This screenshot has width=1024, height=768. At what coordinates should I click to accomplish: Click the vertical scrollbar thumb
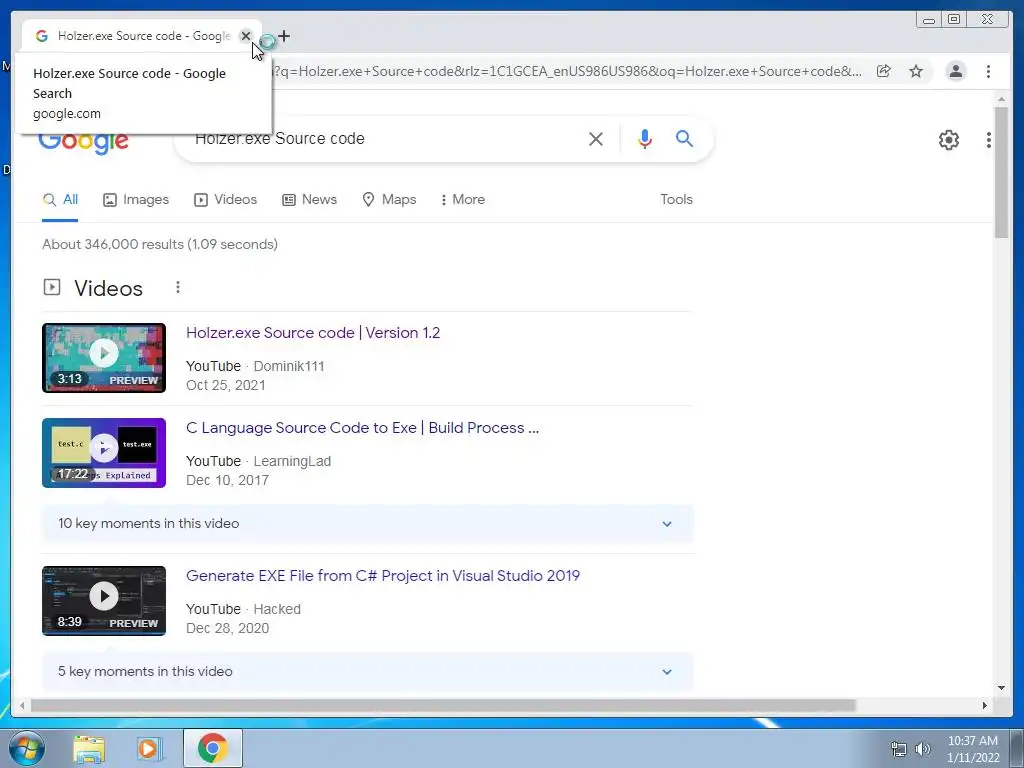click(x=1001, y=172)
